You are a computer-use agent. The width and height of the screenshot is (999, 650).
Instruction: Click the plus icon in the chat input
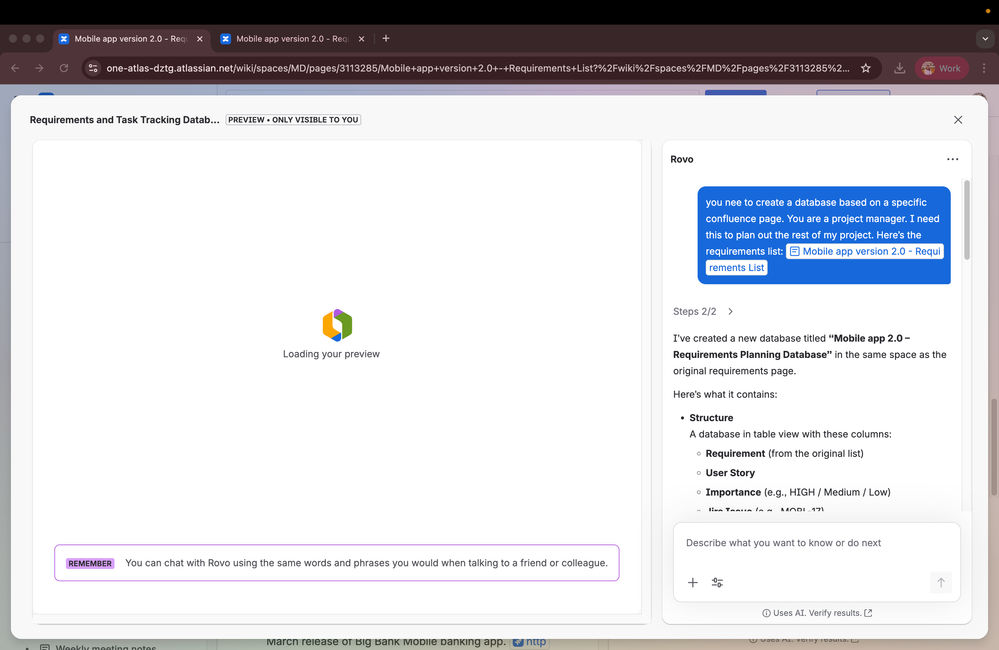tap(692, 582)
